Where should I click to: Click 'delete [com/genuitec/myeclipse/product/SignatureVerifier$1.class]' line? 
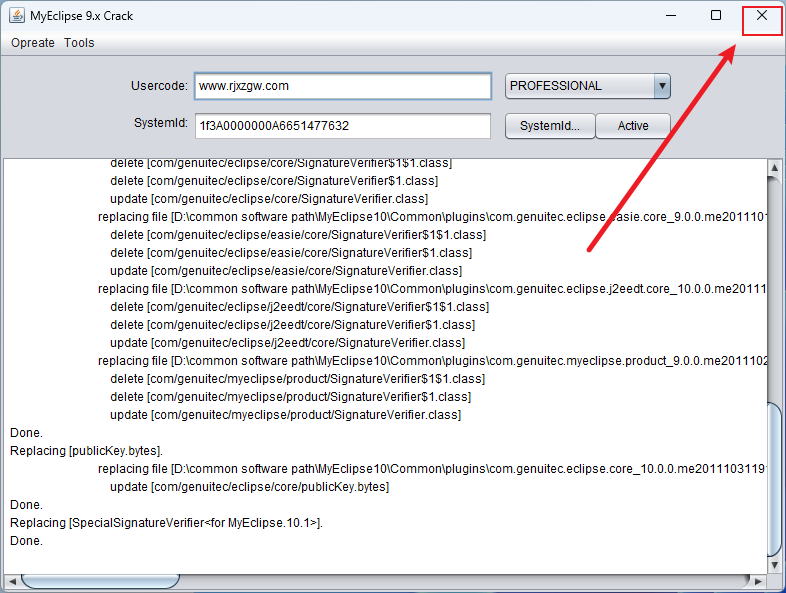[x=291, y=397]
